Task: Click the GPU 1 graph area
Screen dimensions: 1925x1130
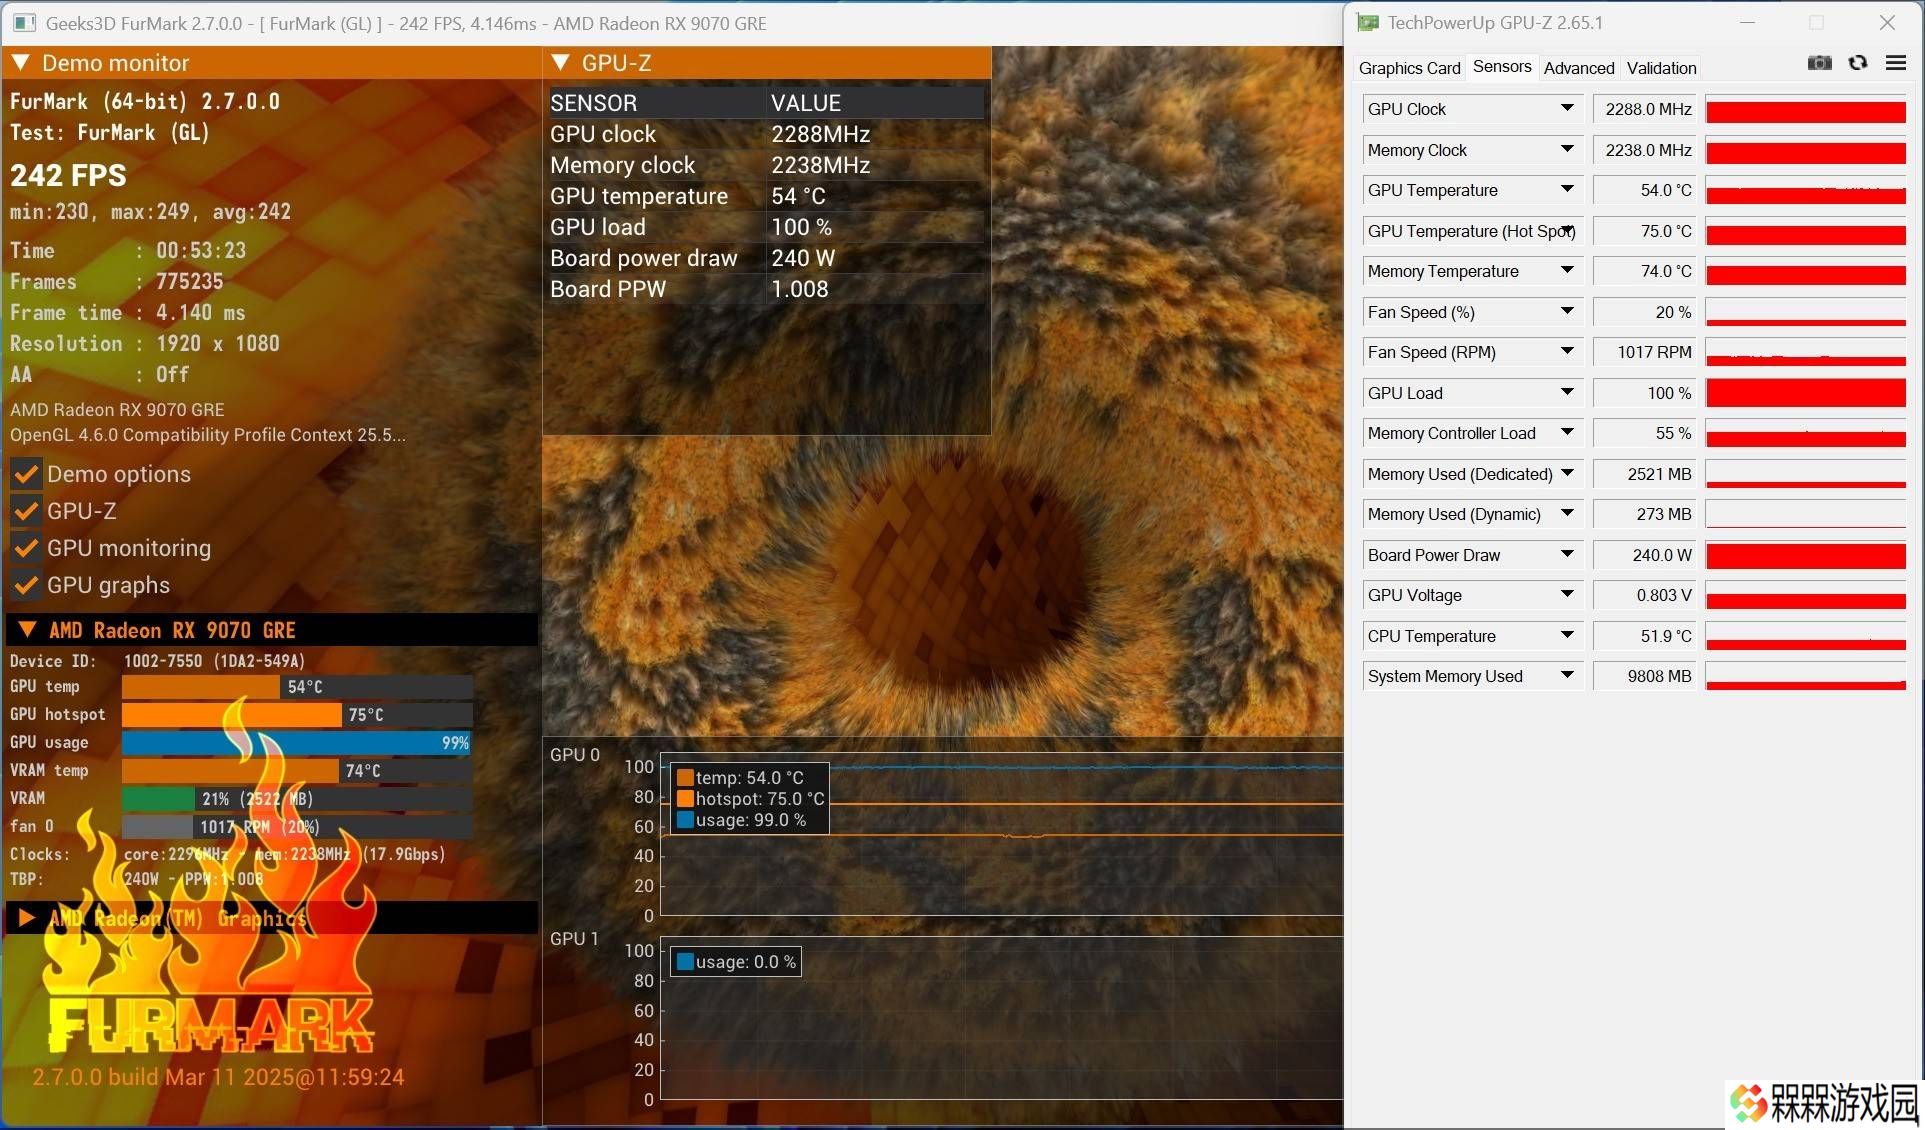Action: click(1001, 1020)
